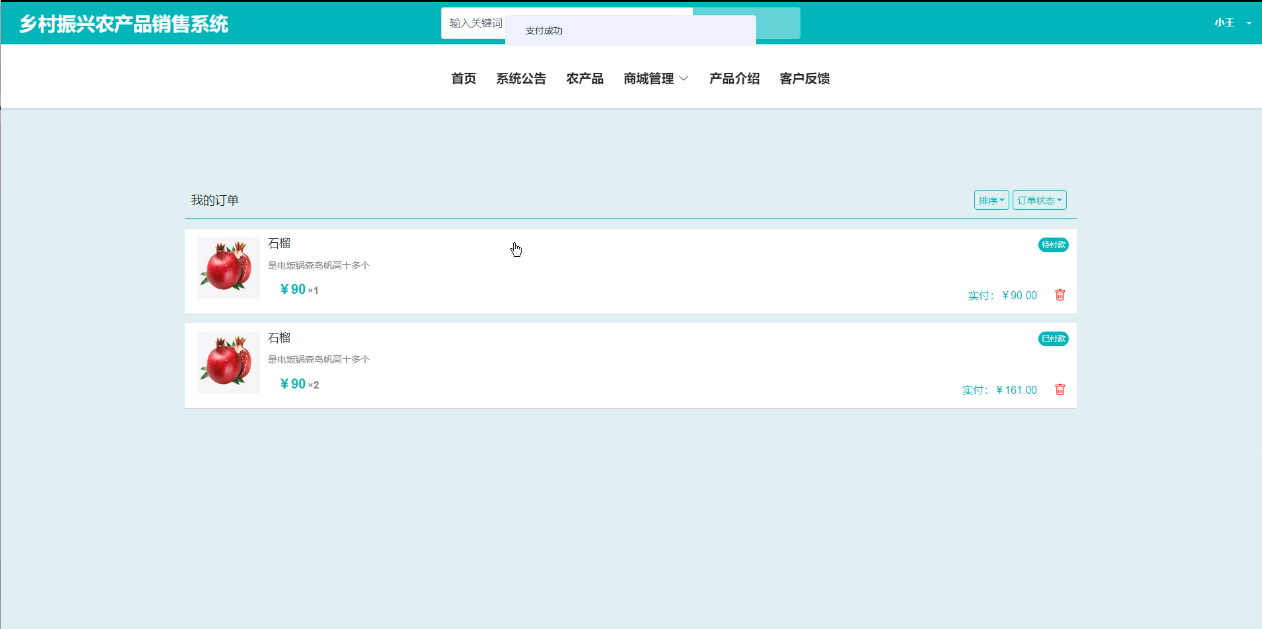Click the 实付: ¥90.00 amount
This screenshot has width=1262, height=629.
click(1002, 296)
